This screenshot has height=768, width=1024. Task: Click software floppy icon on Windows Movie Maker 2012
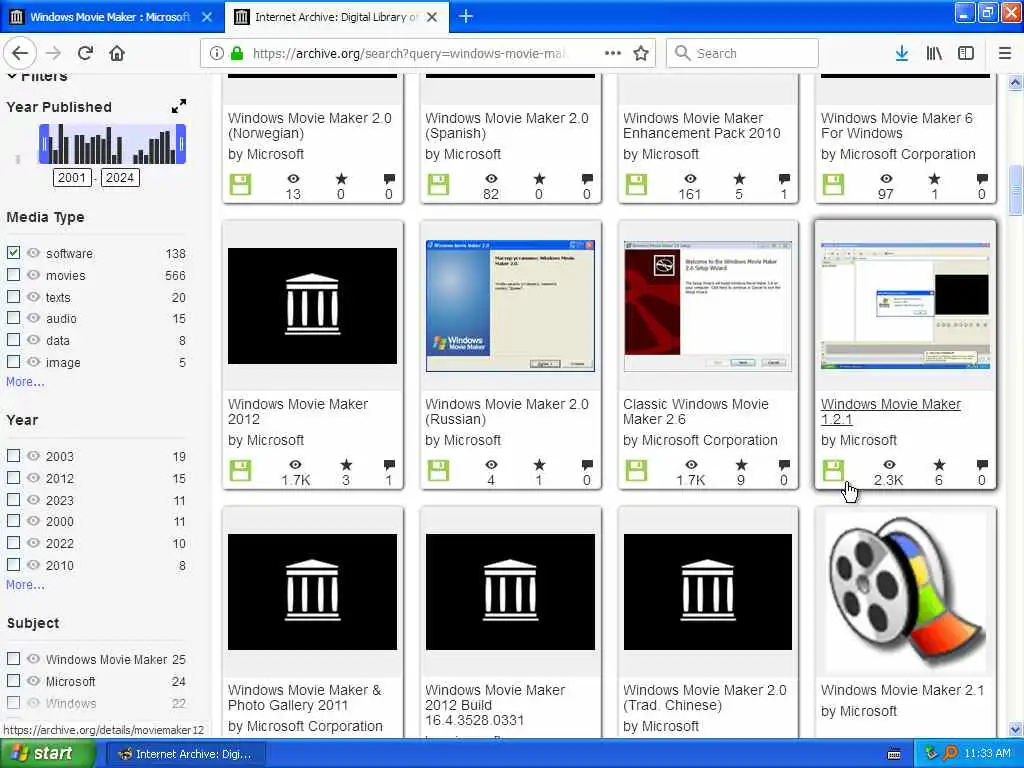(240, 471)
